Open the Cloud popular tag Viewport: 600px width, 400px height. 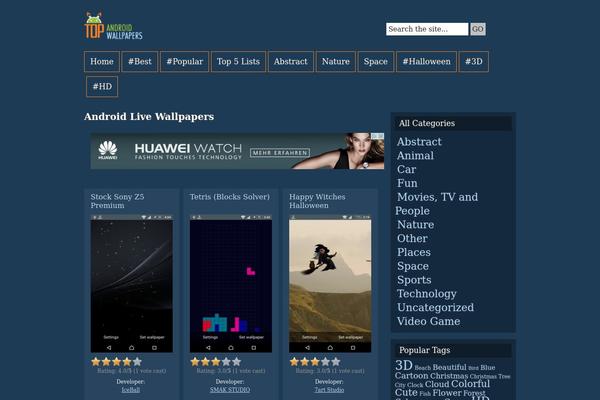437,384
